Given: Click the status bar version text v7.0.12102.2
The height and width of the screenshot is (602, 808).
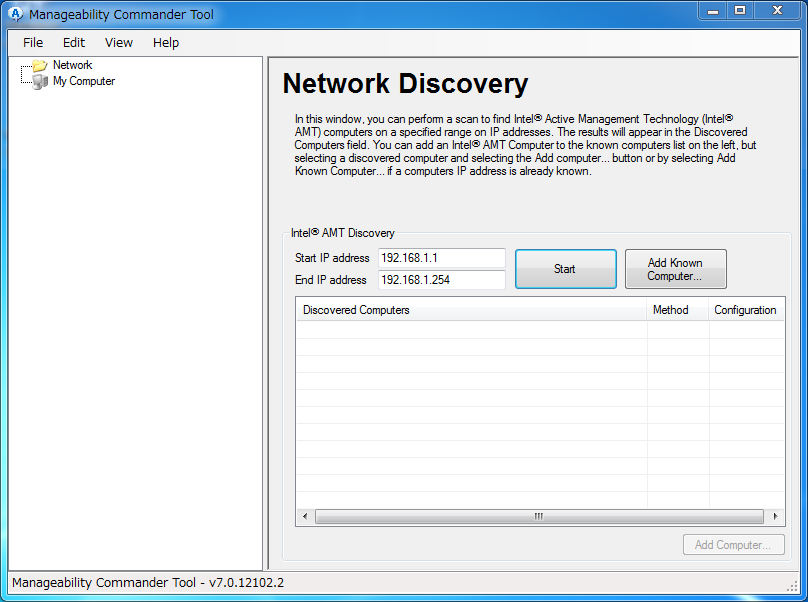Looking at the screenshot, I should [246, 583].
